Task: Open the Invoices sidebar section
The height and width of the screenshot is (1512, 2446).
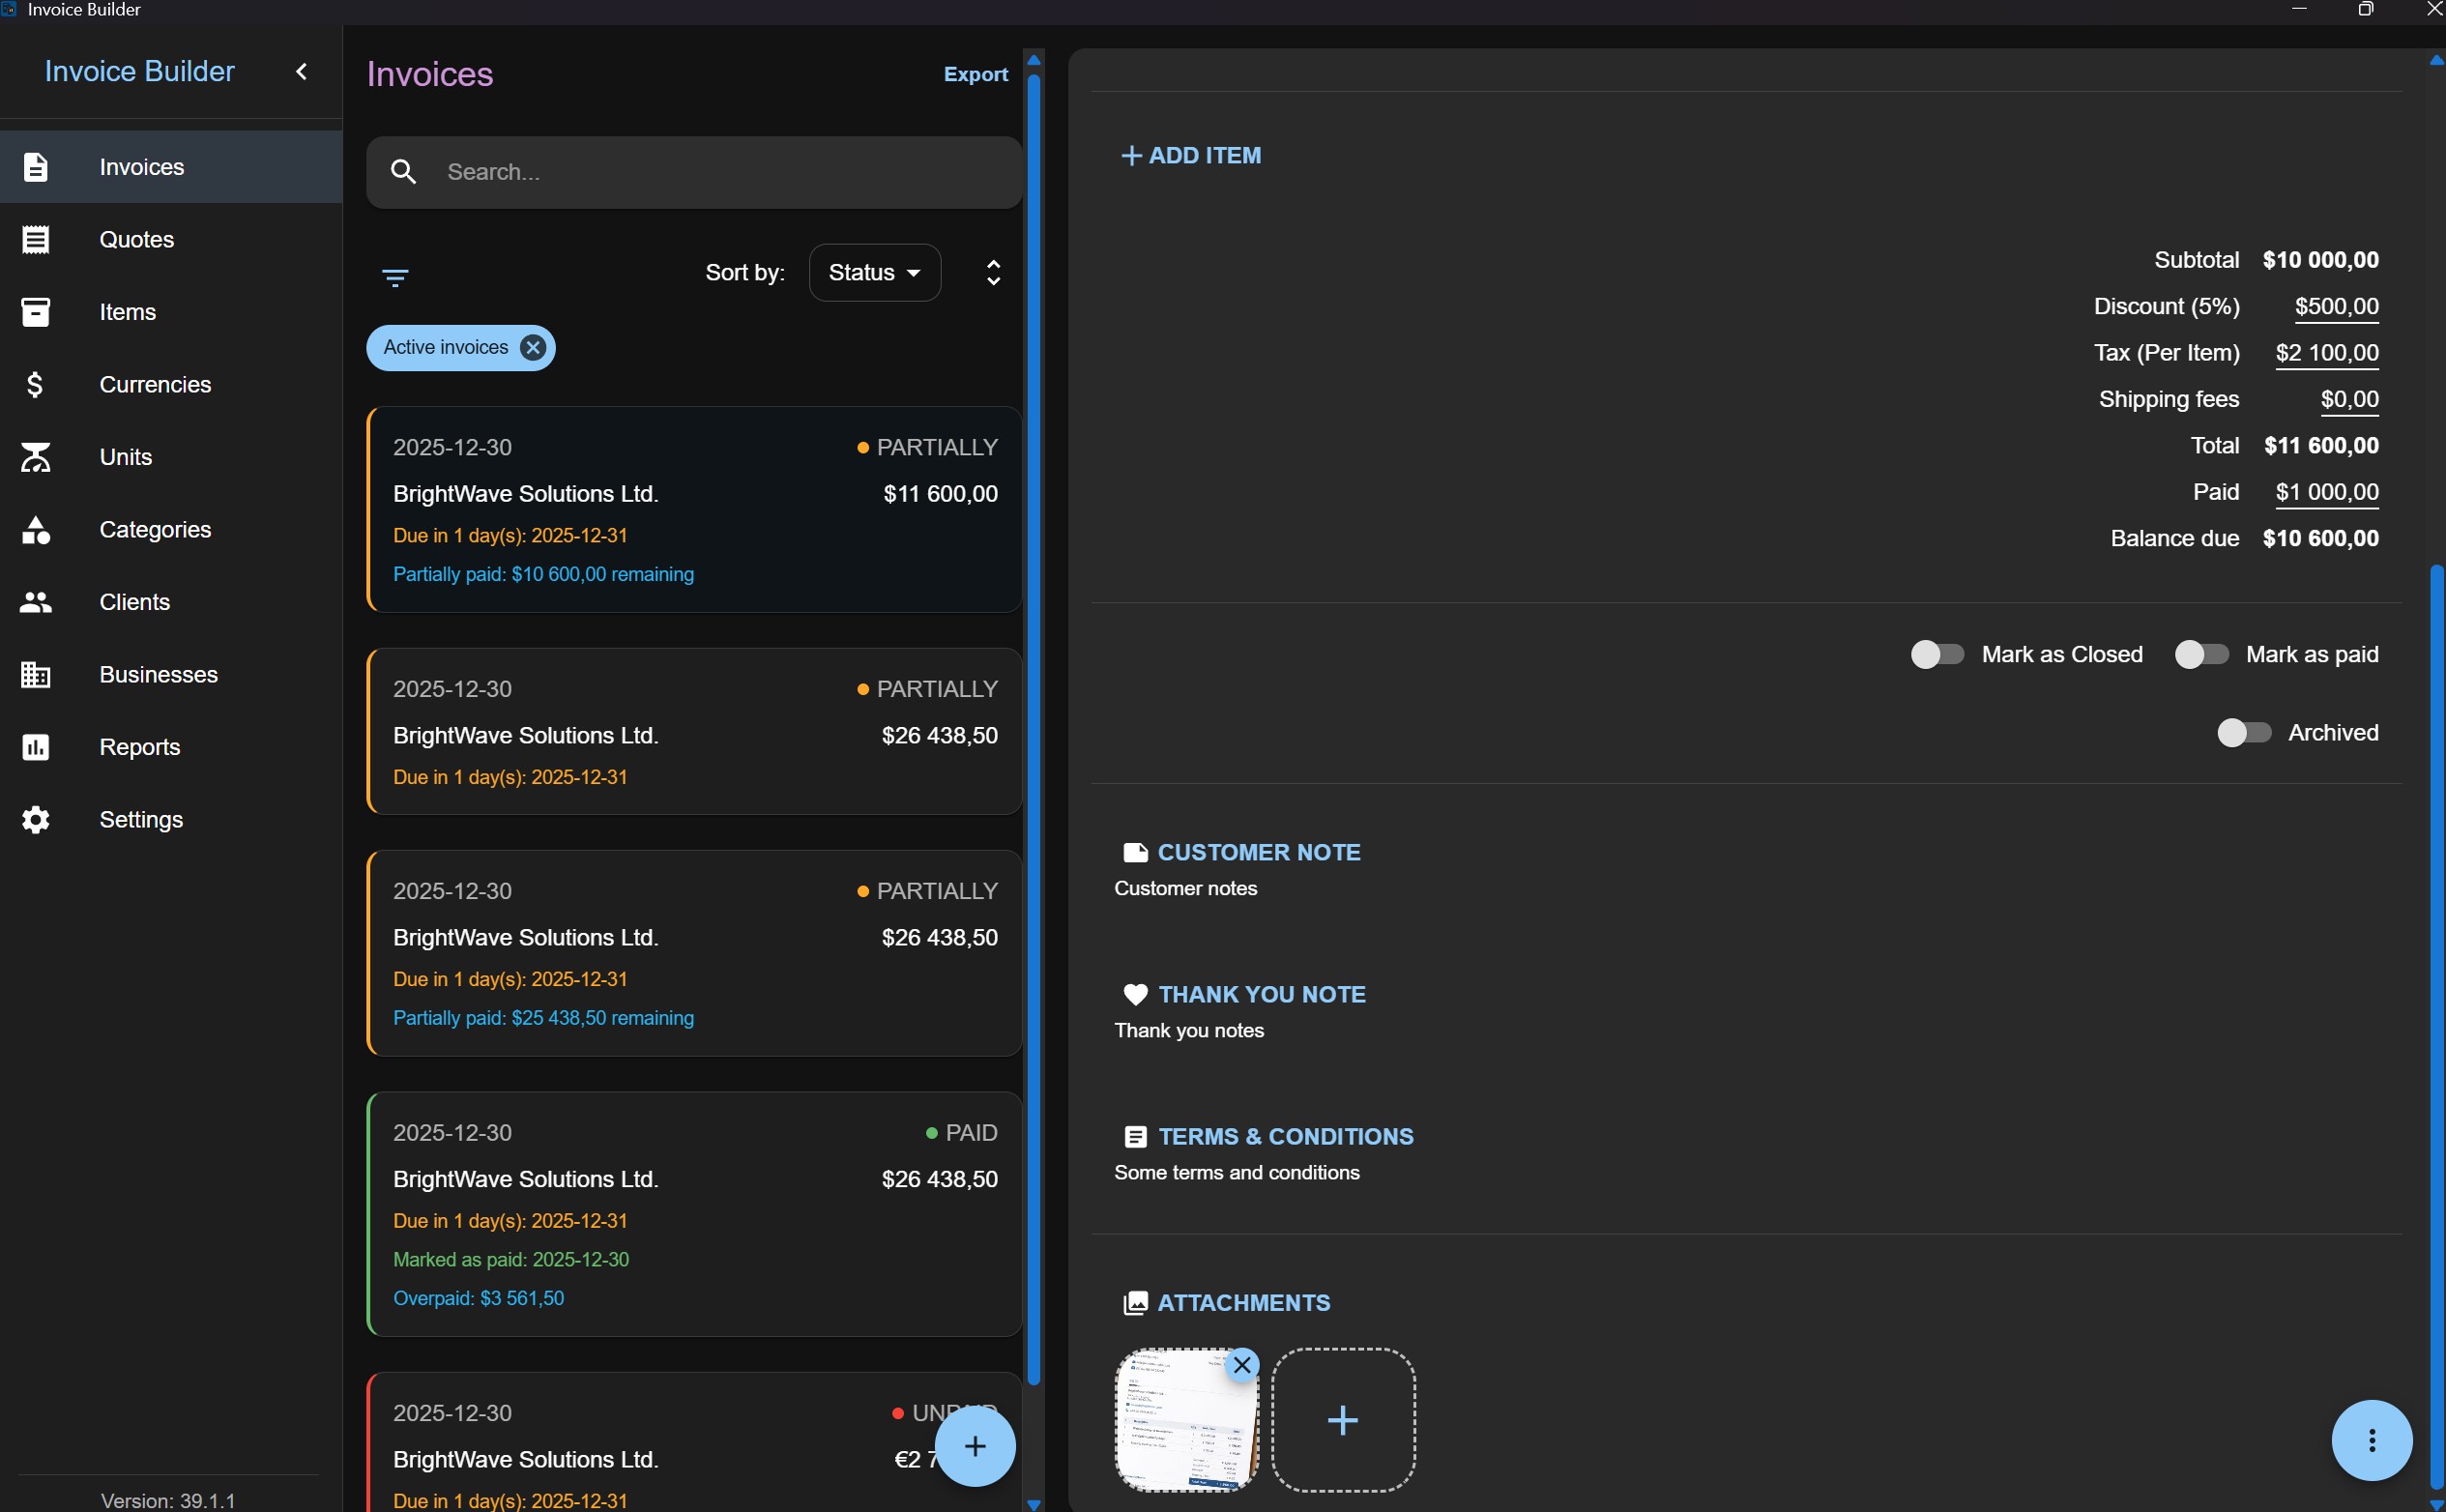Action: click(171, 167)
